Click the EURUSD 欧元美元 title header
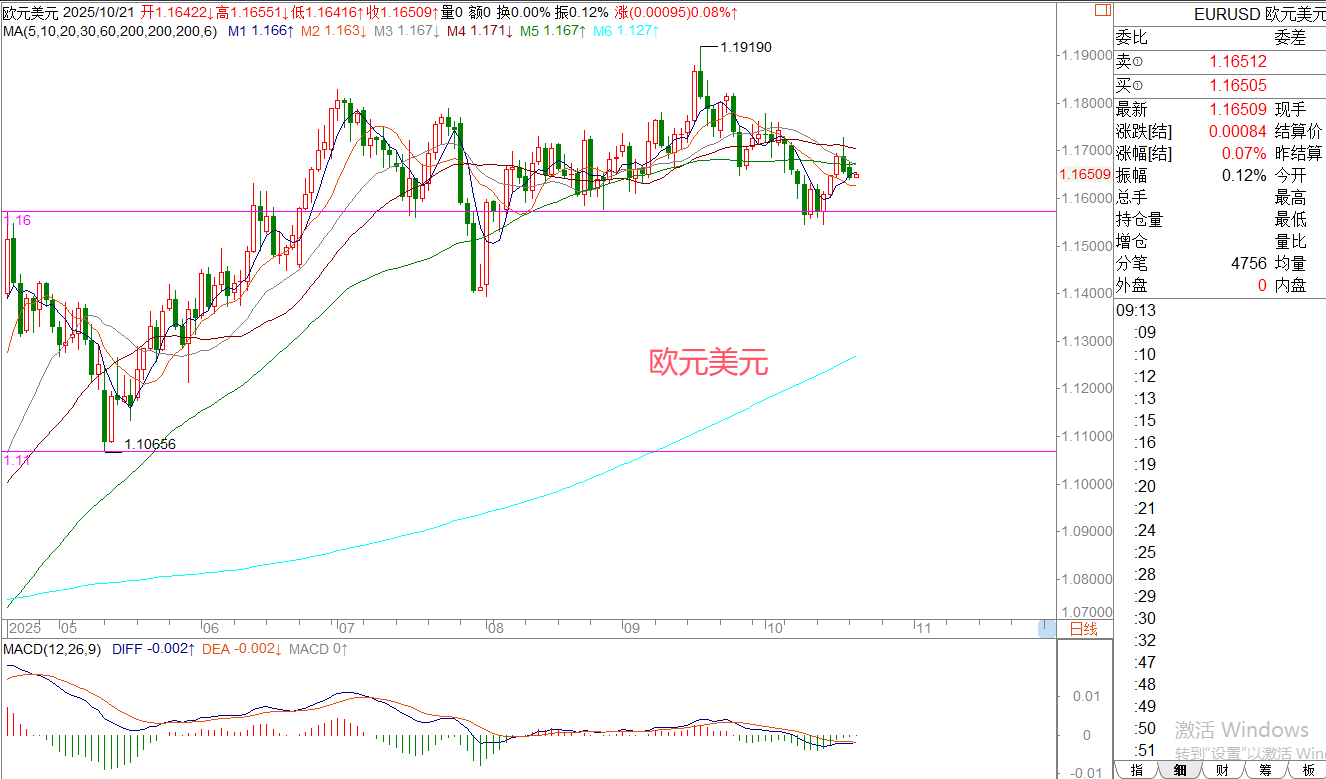 [x=1259, y=15]
